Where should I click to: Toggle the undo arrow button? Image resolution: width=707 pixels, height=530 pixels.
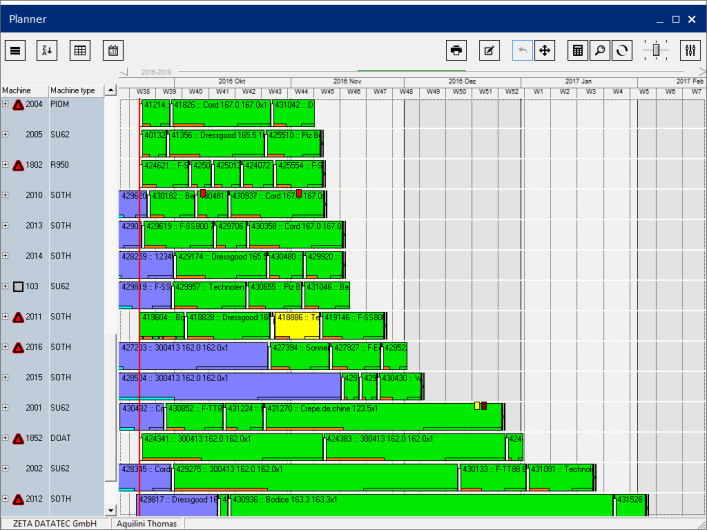point(522,50)
